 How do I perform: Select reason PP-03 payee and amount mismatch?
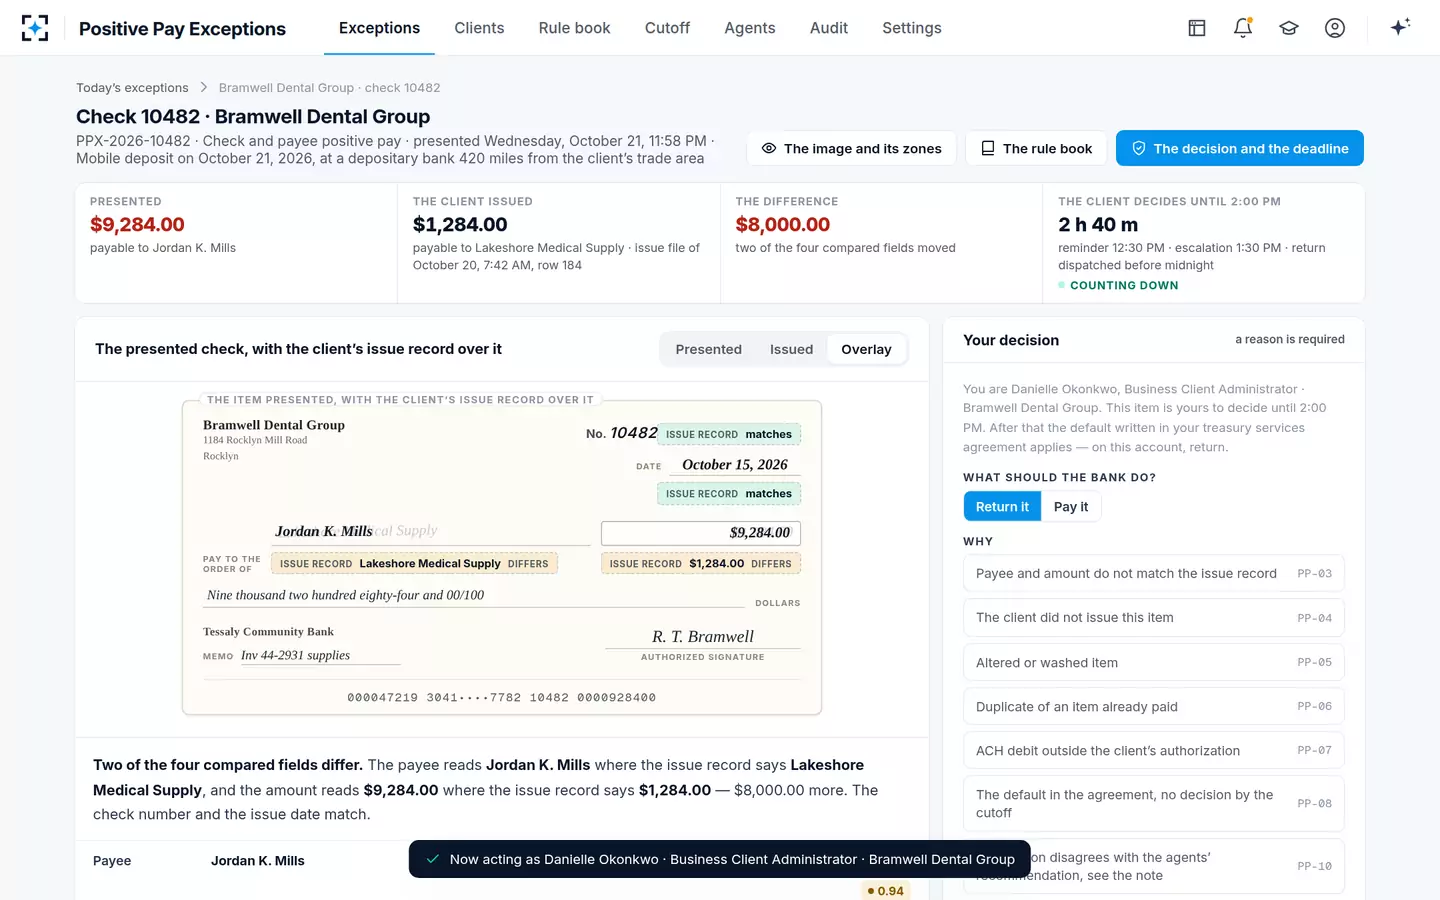1154,574
